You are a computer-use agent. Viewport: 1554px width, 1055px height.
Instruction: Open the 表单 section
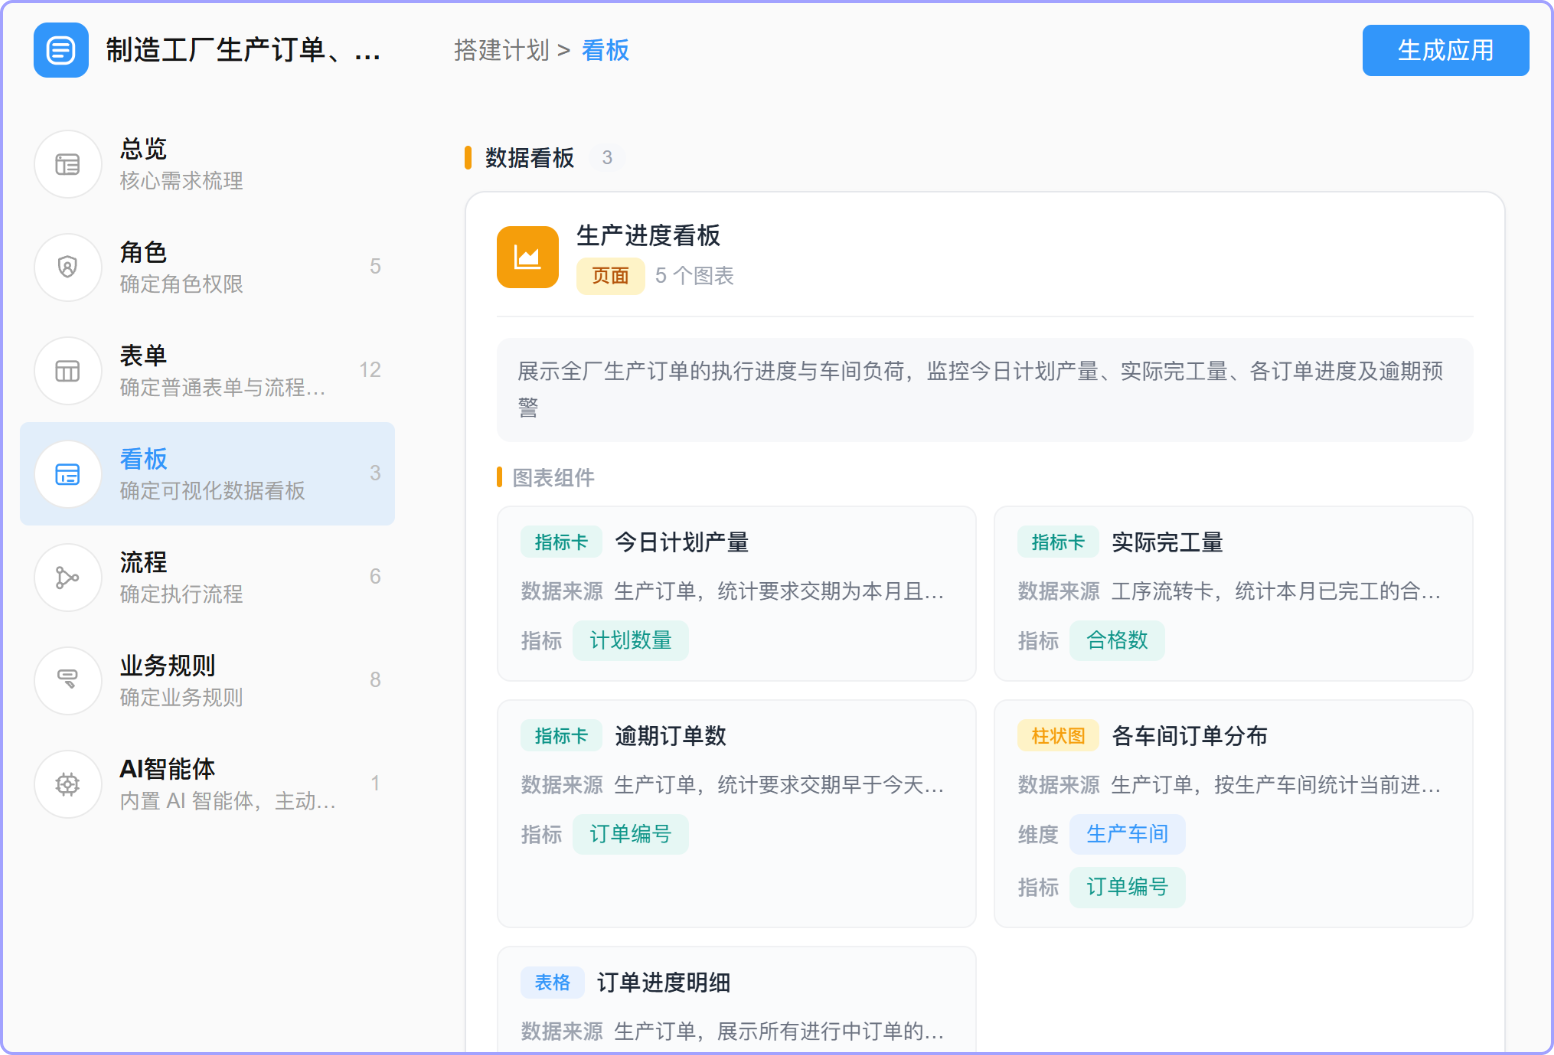207,371
